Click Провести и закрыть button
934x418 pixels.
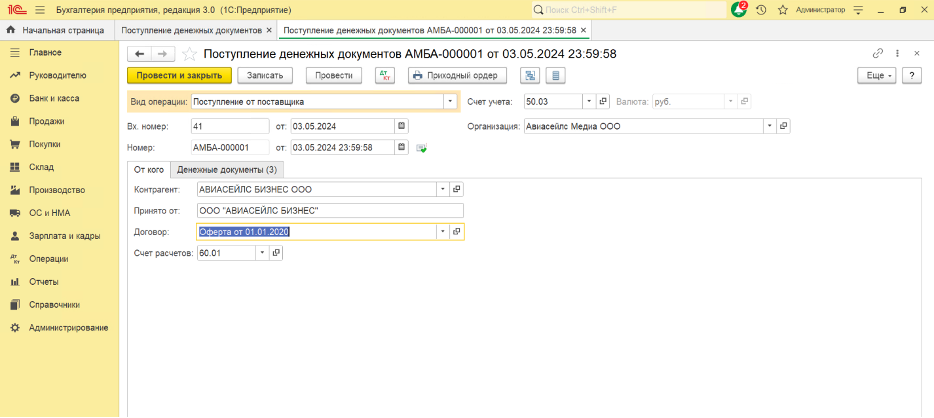(x=179, y=76)
